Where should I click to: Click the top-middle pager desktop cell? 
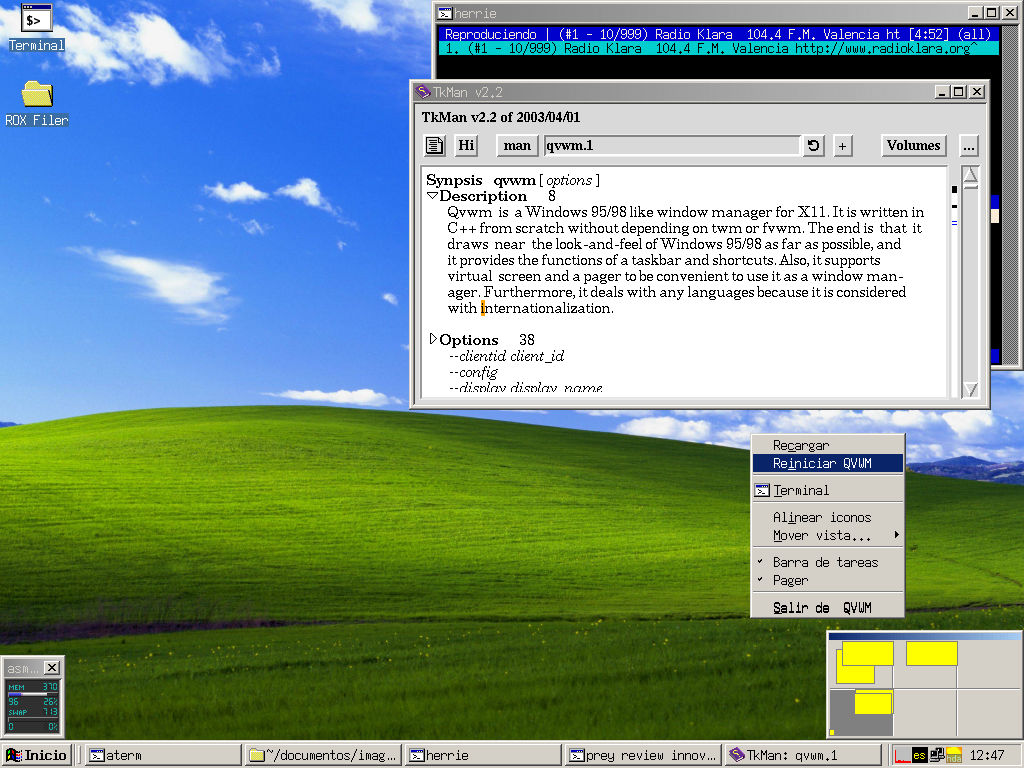click(x=925, y=662)
